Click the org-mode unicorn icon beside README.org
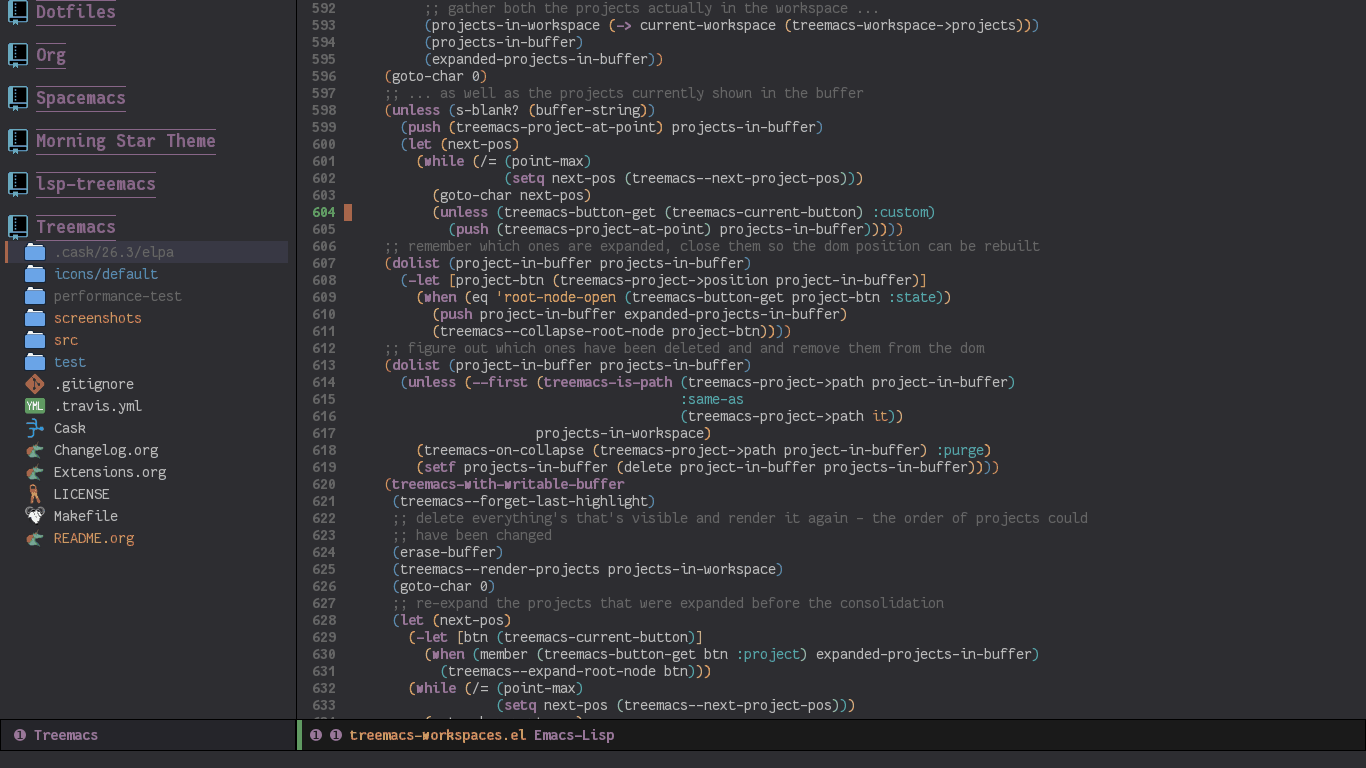The height and width of the screenshot is (768, 1366). click(x=34, y=538)
